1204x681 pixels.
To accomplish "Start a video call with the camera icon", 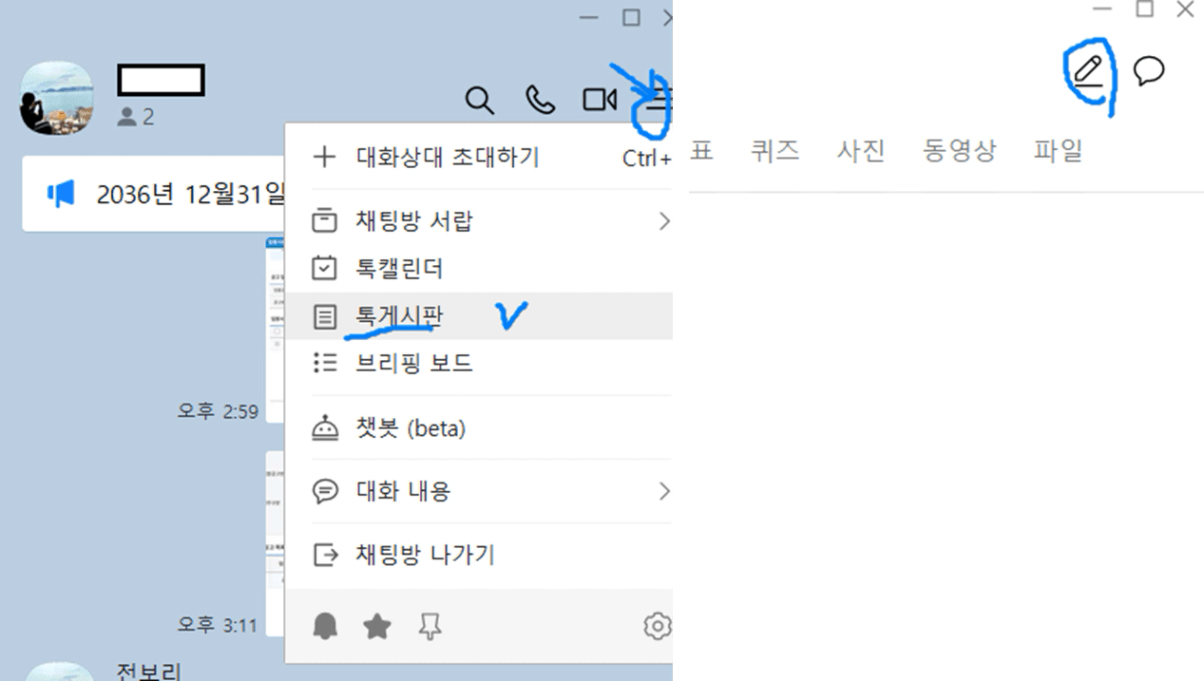I will (x=600, y=100).
